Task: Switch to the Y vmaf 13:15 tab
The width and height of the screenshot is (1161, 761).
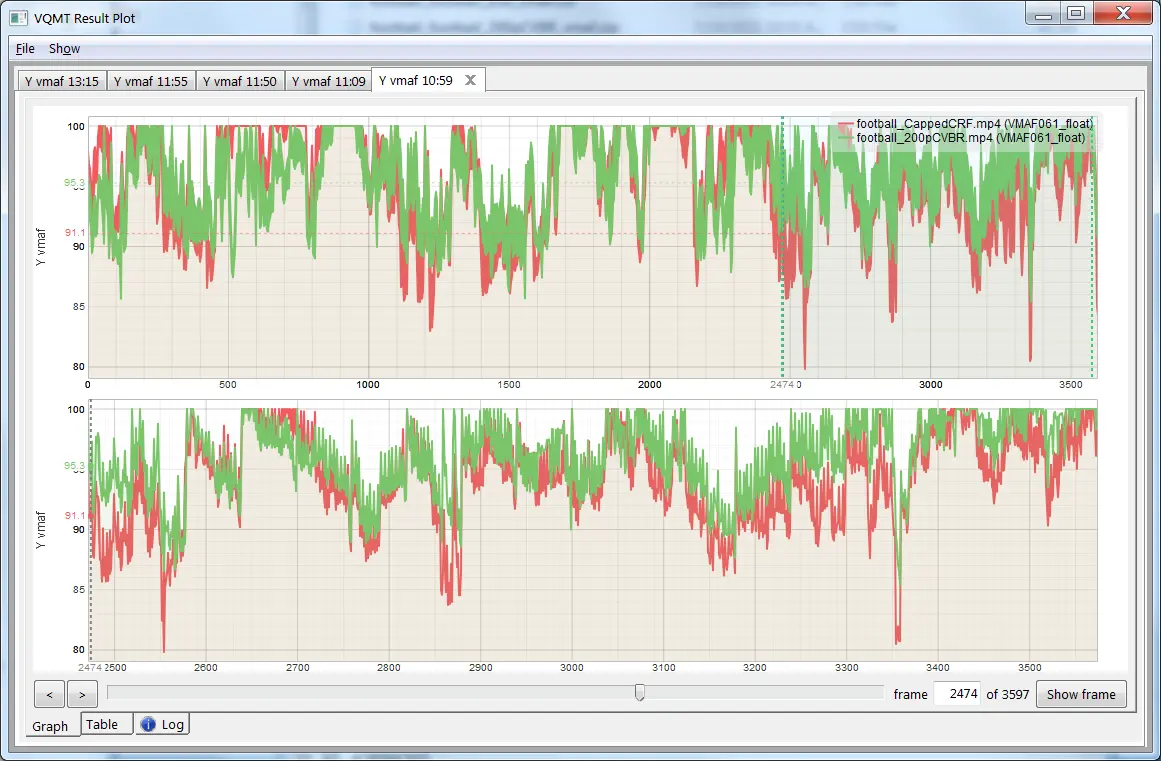Action: pos(61,82)
